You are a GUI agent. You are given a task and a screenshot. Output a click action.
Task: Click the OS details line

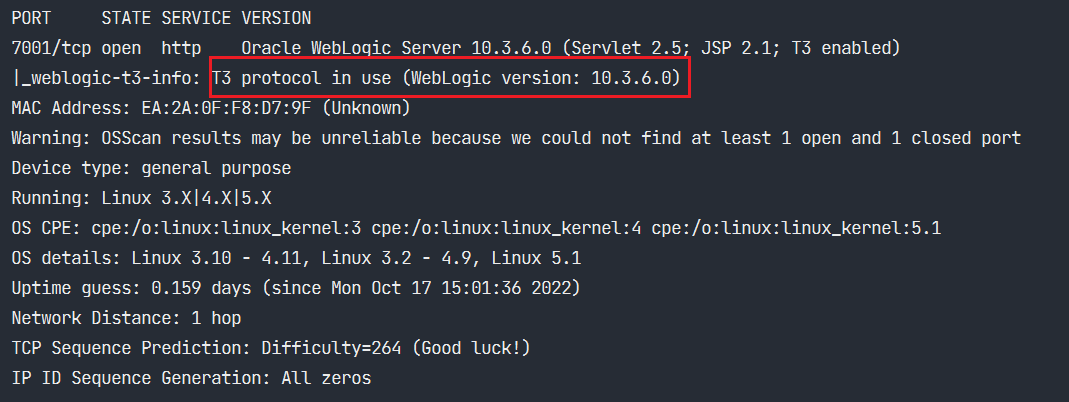click(296, 258)
